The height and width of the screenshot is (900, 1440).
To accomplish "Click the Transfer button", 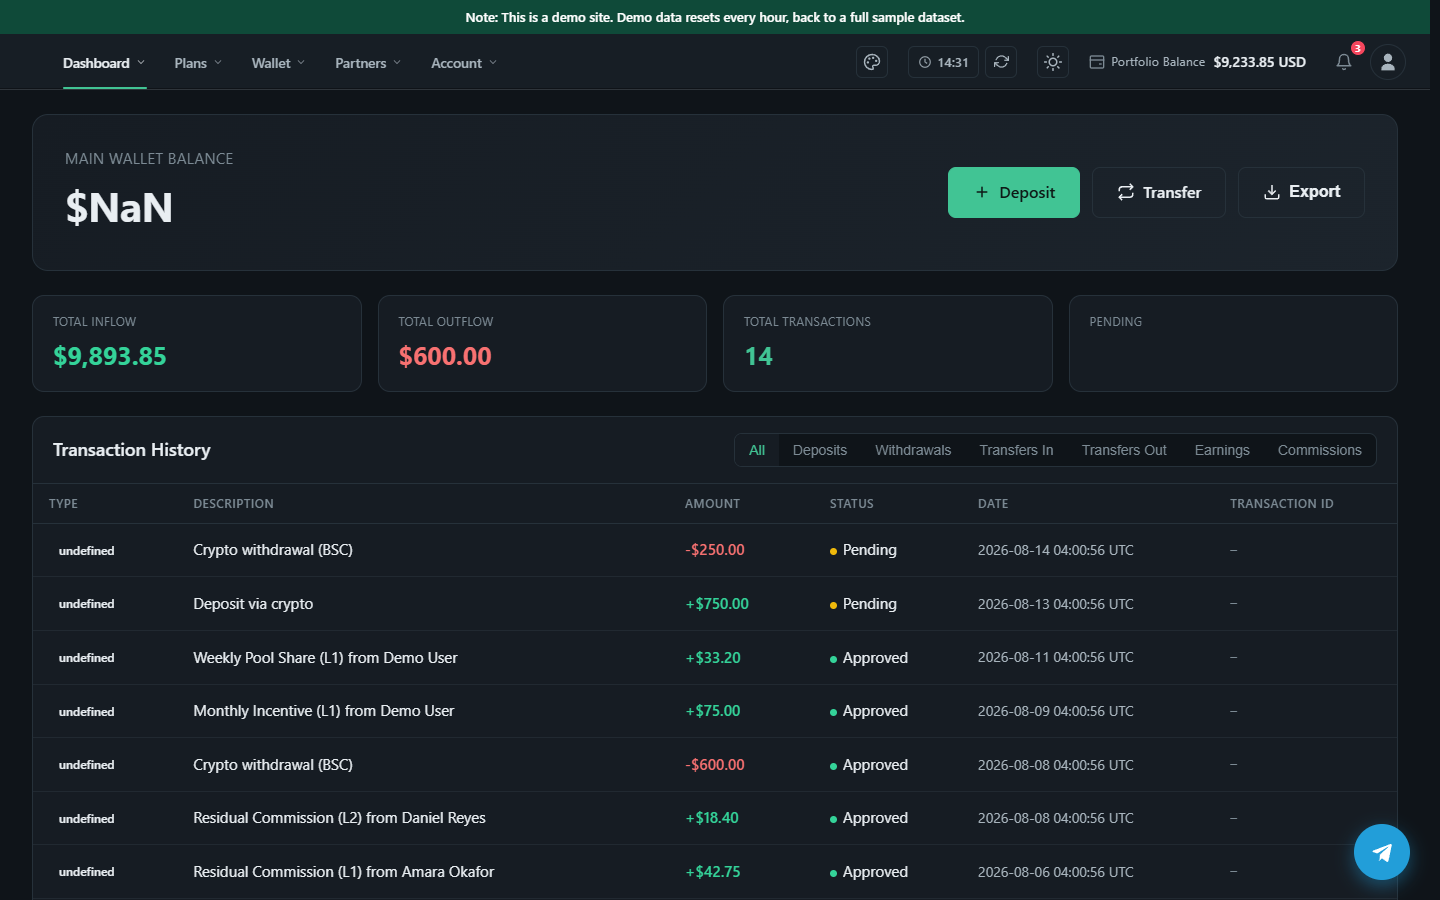I will 1159,192.
